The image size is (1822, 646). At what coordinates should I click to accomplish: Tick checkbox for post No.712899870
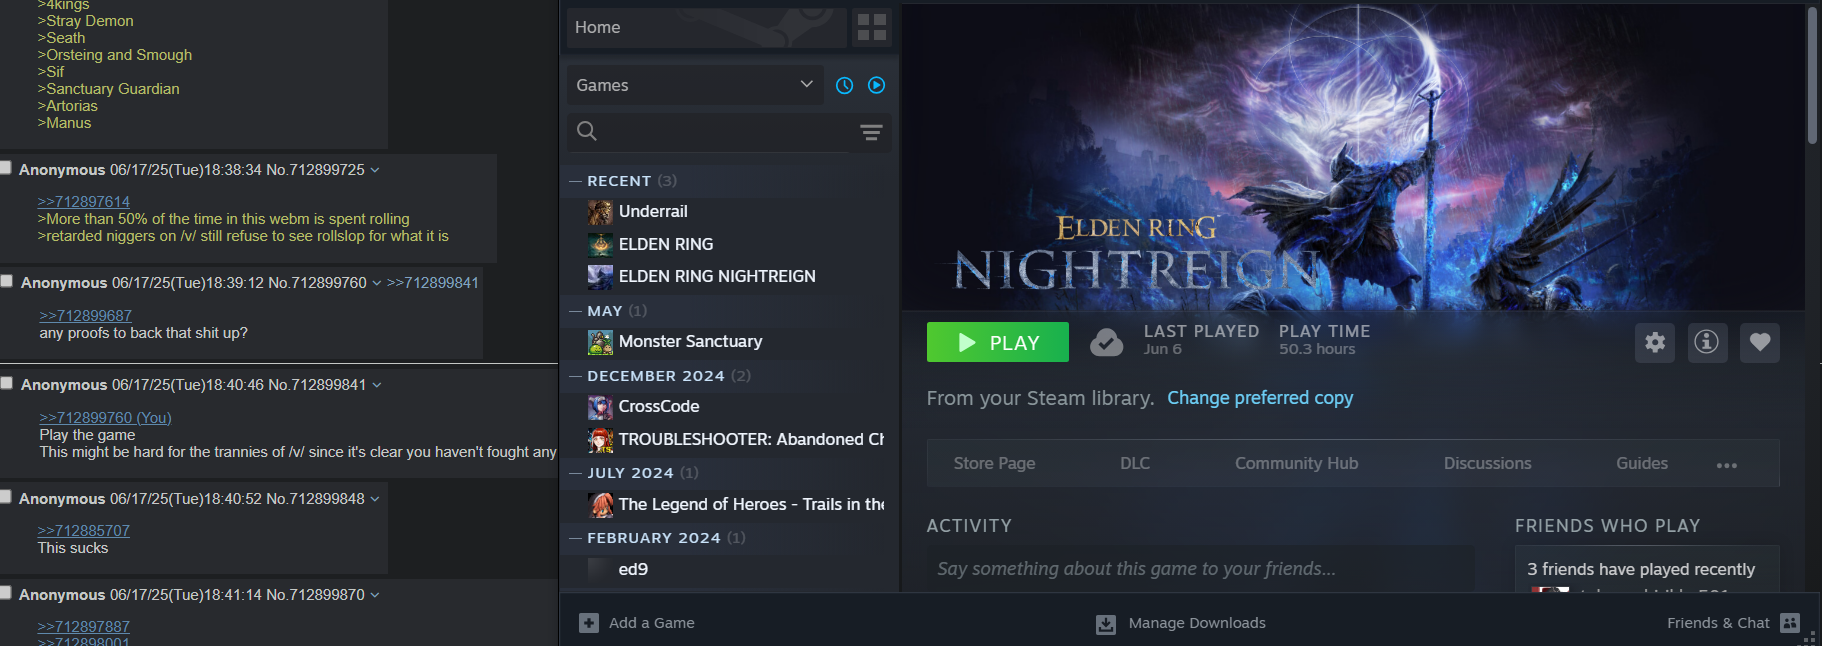coord(5,593)
